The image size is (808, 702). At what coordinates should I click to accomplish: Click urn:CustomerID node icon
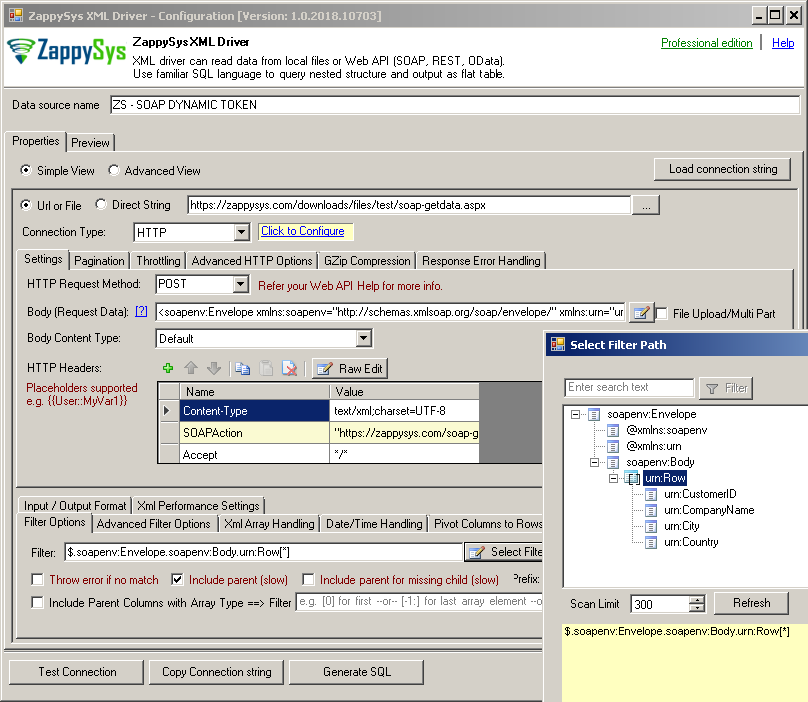coord(651,494)
